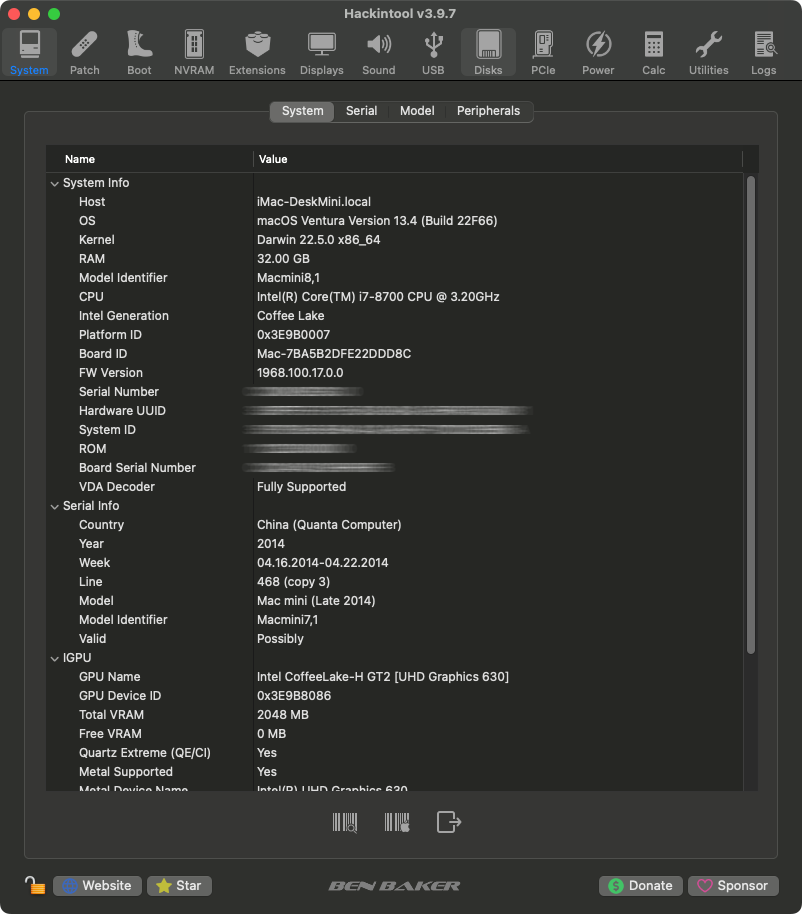This screenshot has width=802, height=914.
Task: Open the Power toolbar section
Action: click(598, 52)
